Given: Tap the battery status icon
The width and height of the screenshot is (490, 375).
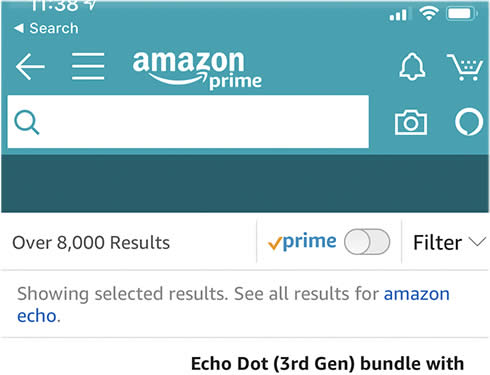Looking at the screenshot, I should click(x=462, y=14).
